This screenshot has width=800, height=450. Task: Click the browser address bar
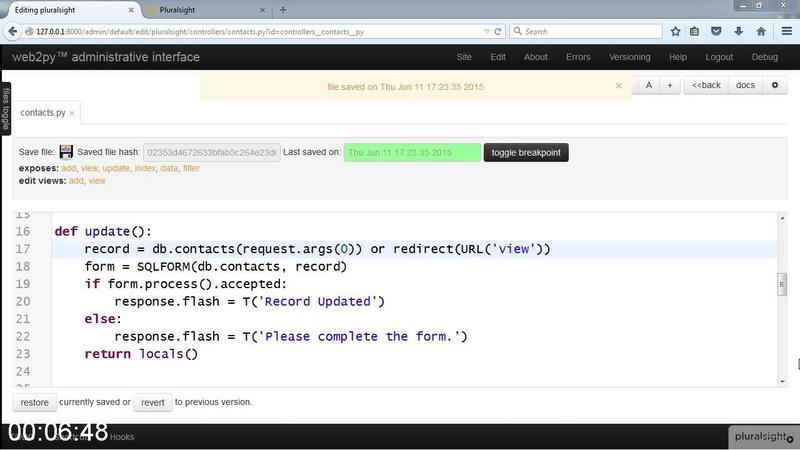255,32
